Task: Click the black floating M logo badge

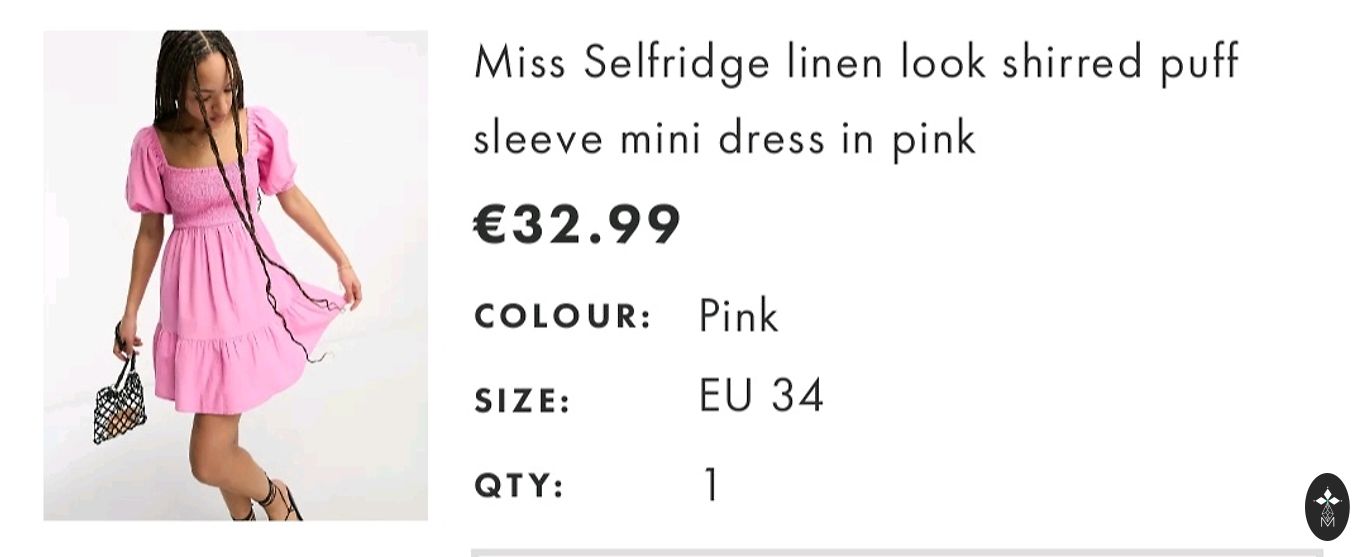Action: click(x=1327, y=507)
